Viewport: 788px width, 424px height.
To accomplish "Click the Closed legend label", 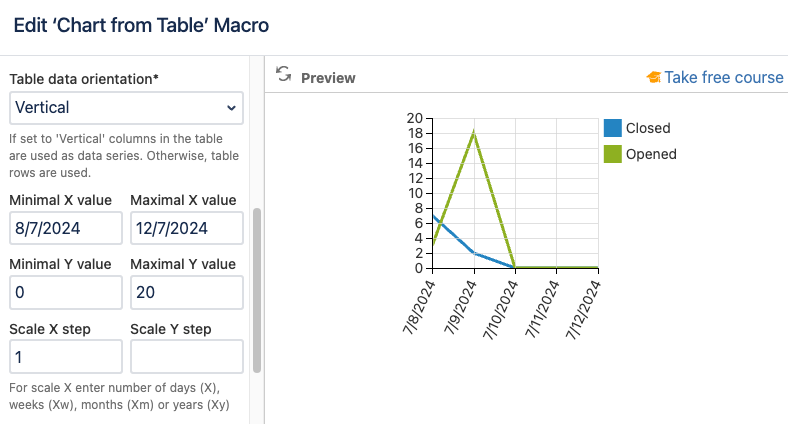I will point(648,128).
